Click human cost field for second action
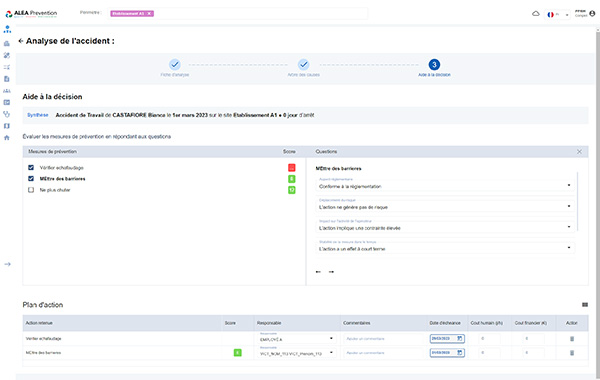The image size is (600, 380). point(489,352)
